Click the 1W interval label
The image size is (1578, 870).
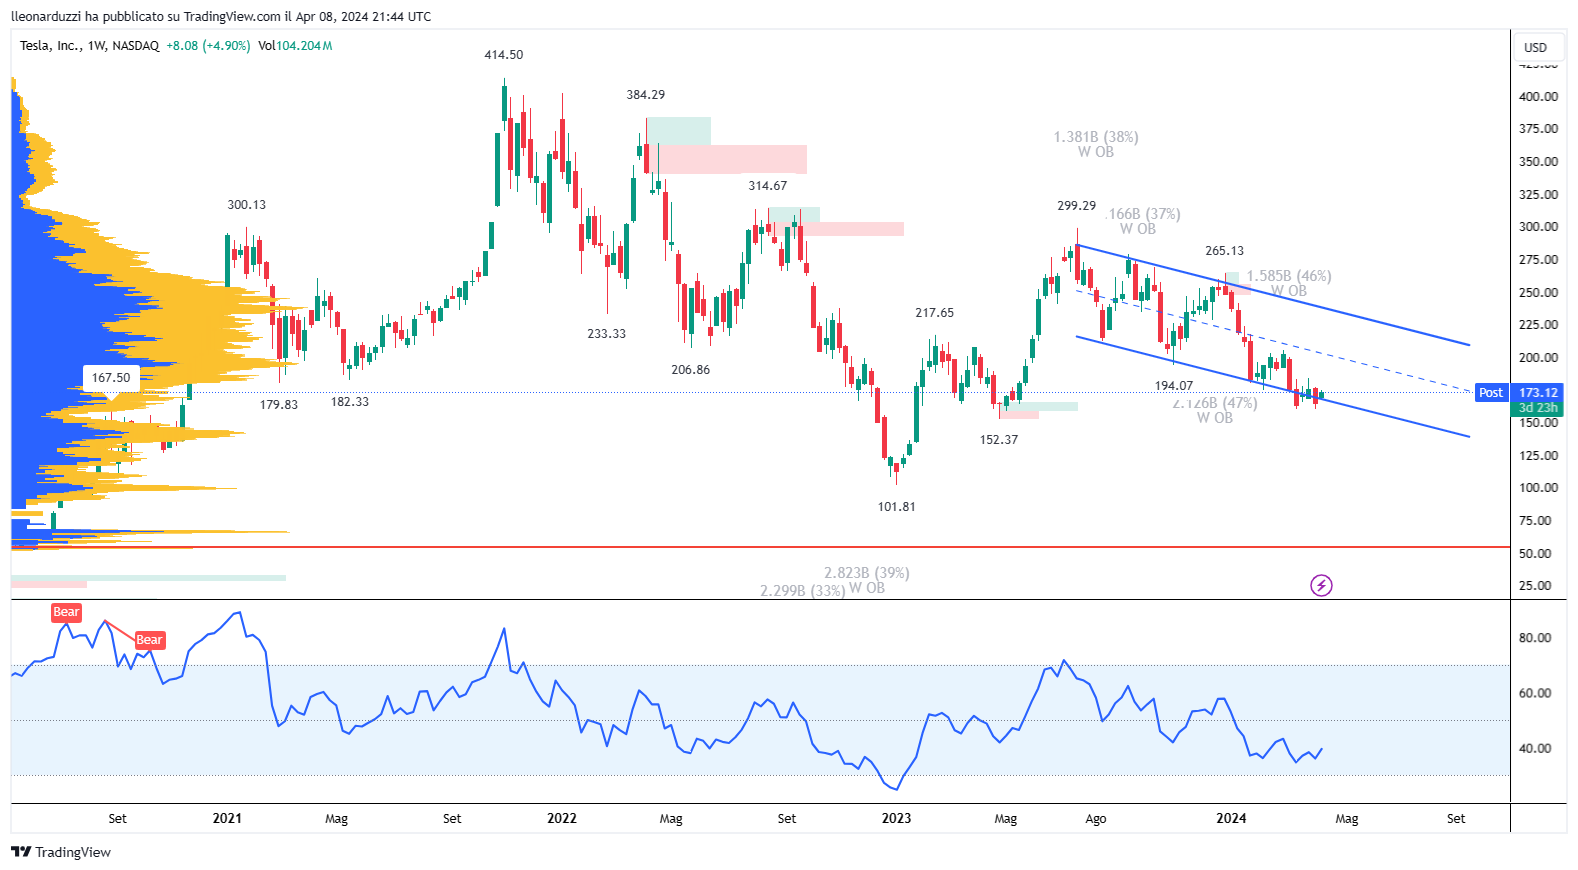coord(97,46)
